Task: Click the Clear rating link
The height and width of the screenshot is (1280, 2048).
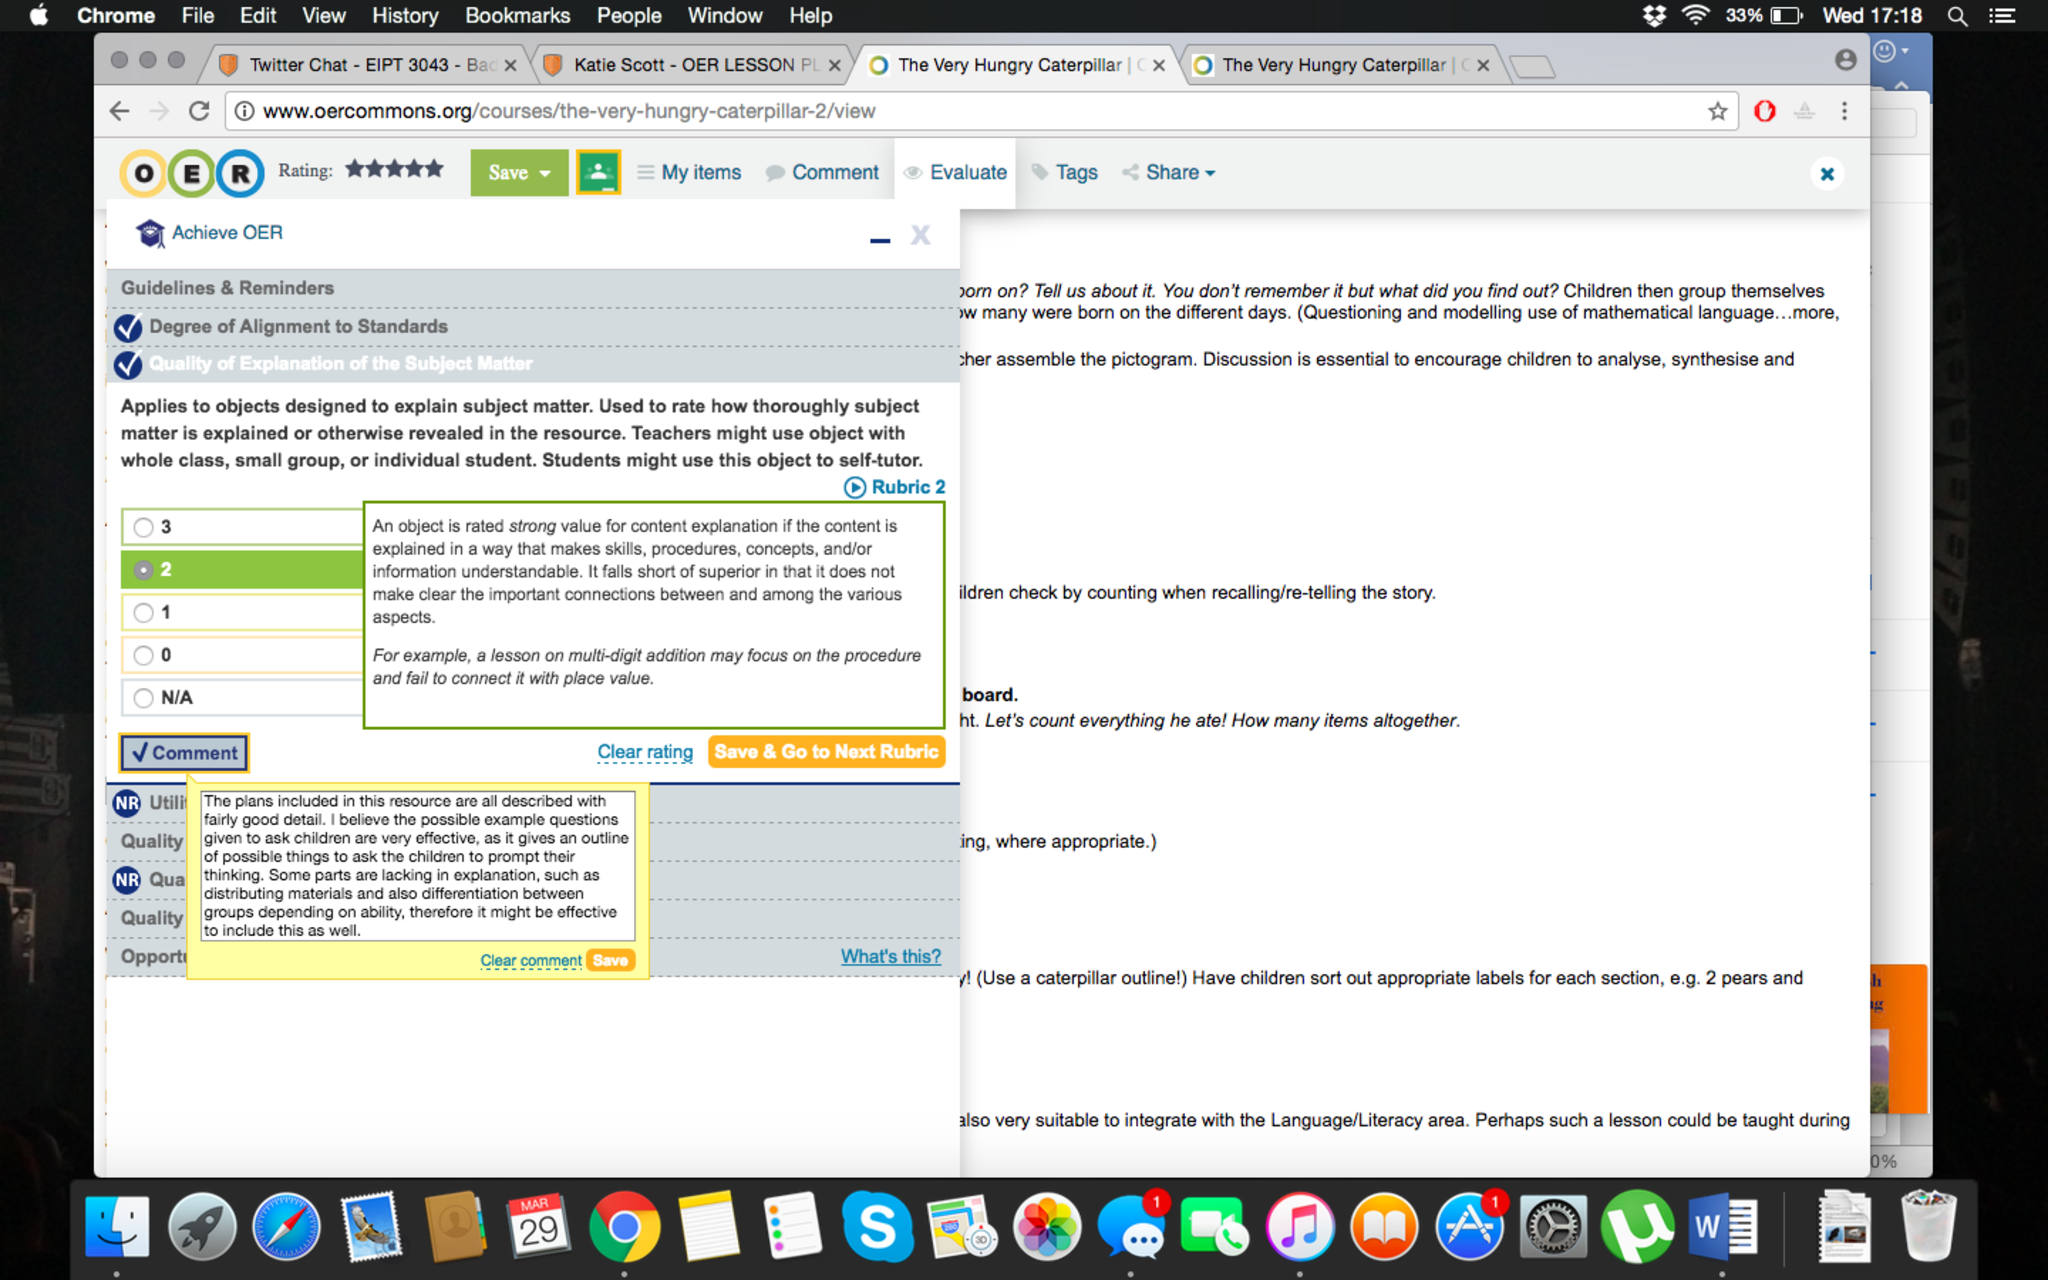Action: click(645, 752)
